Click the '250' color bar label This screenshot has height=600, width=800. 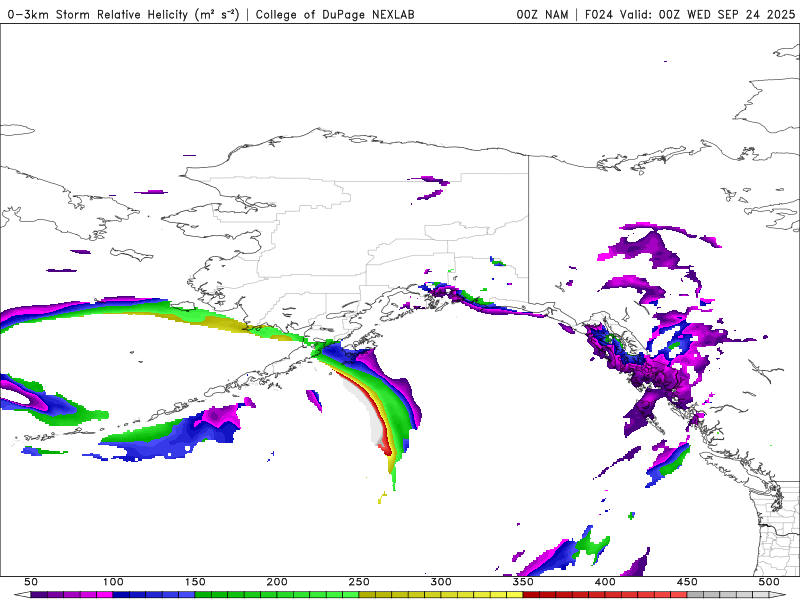point(359,582)
